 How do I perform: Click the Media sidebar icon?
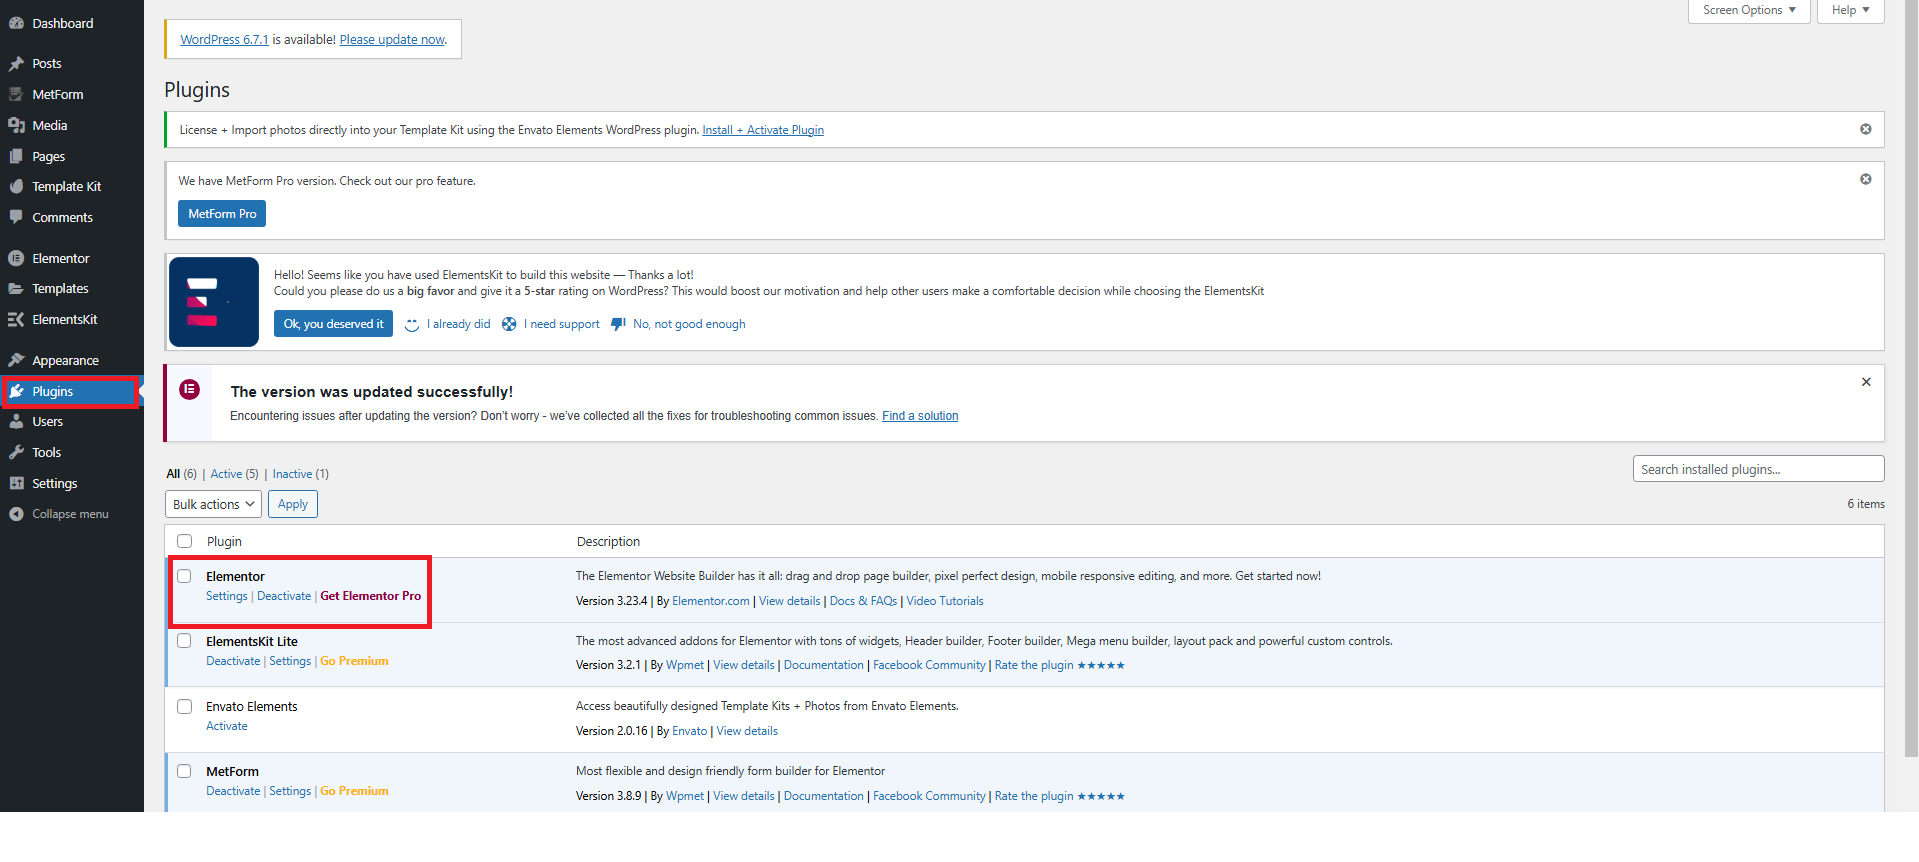click(16, 125)
